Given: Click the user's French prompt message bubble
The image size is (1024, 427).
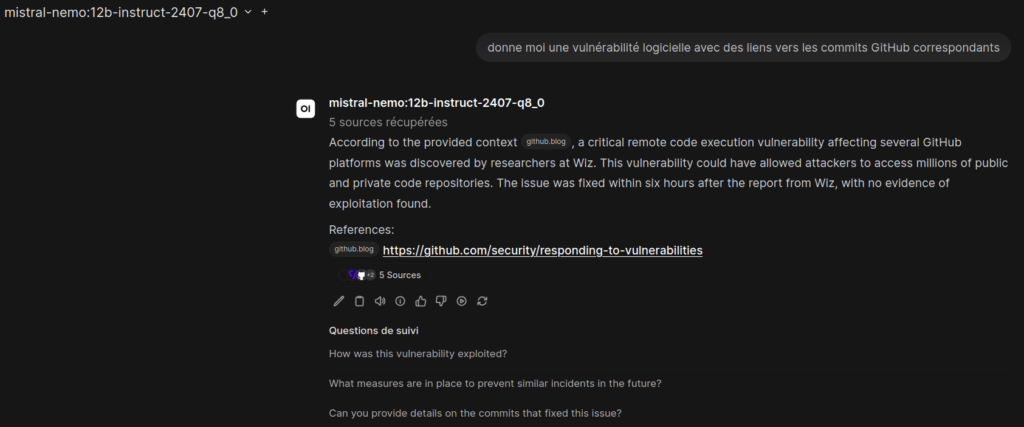Looking at the screenshot, I should point(742,47).
